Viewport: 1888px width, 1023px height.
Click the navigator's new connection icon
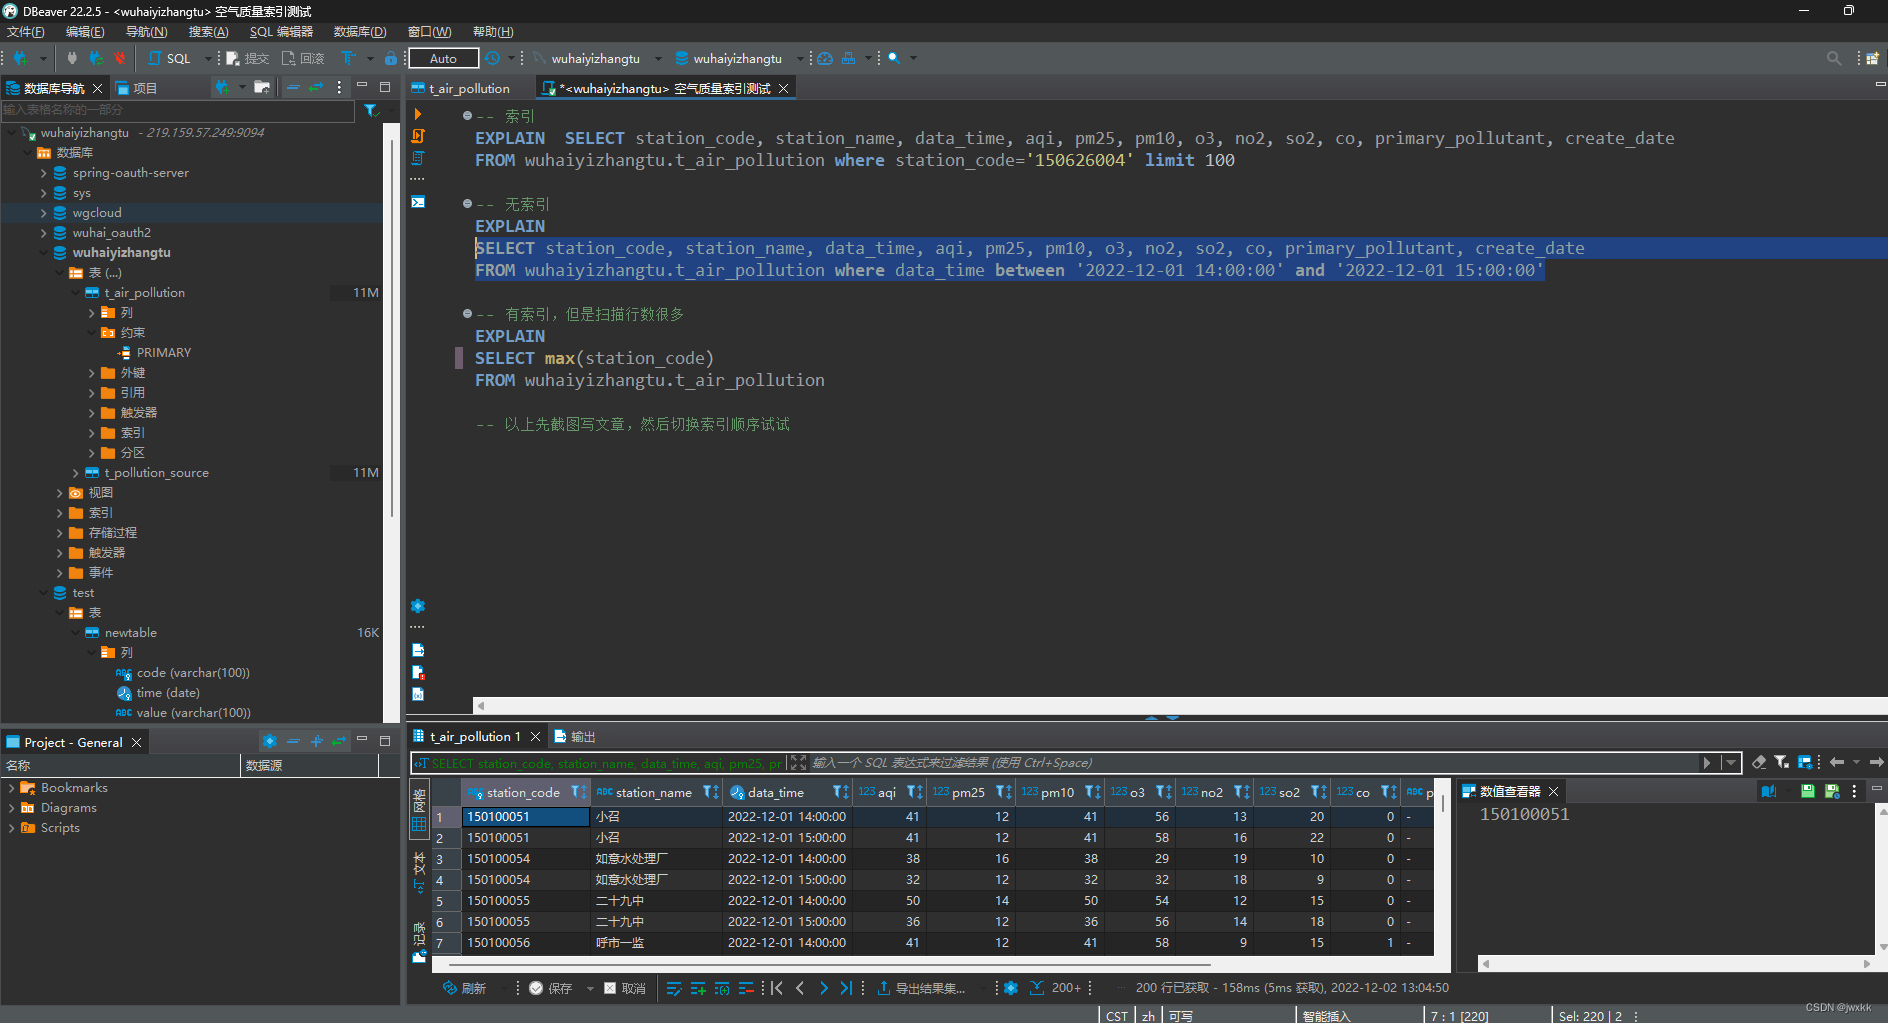point(222,88)
